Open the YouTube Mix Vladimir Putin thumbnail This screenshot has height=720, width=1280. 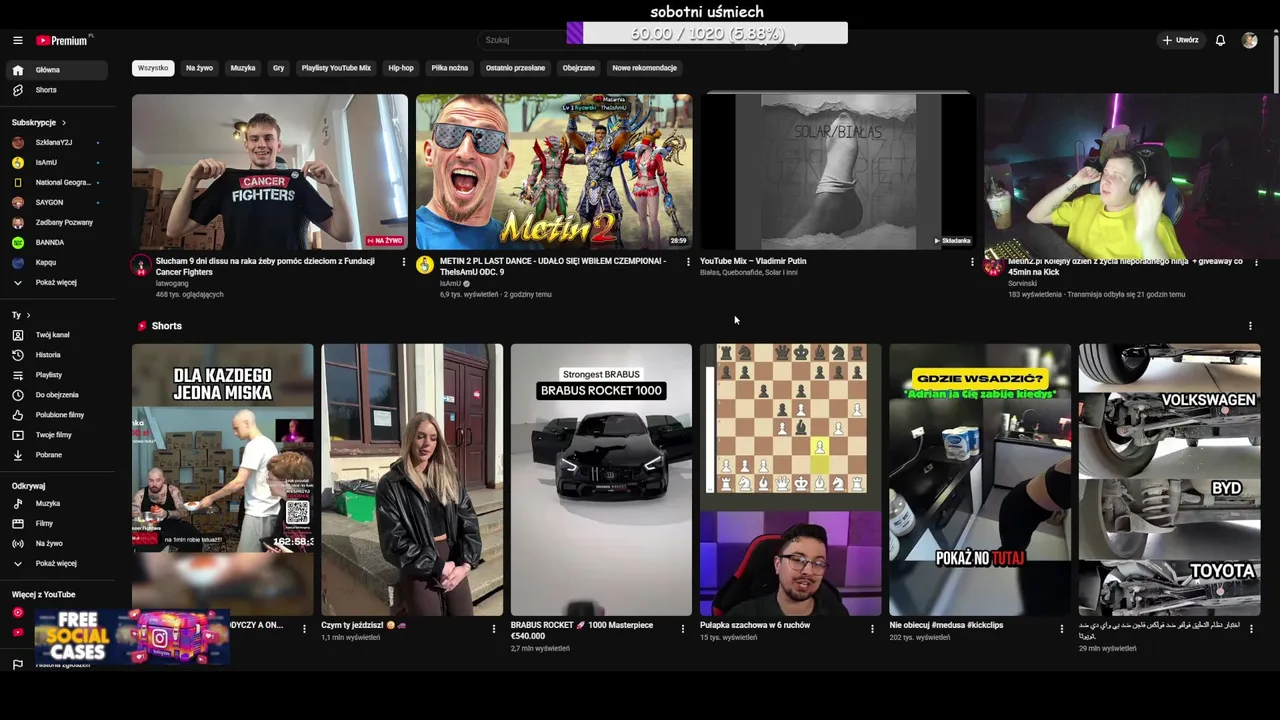coord(838,171)
